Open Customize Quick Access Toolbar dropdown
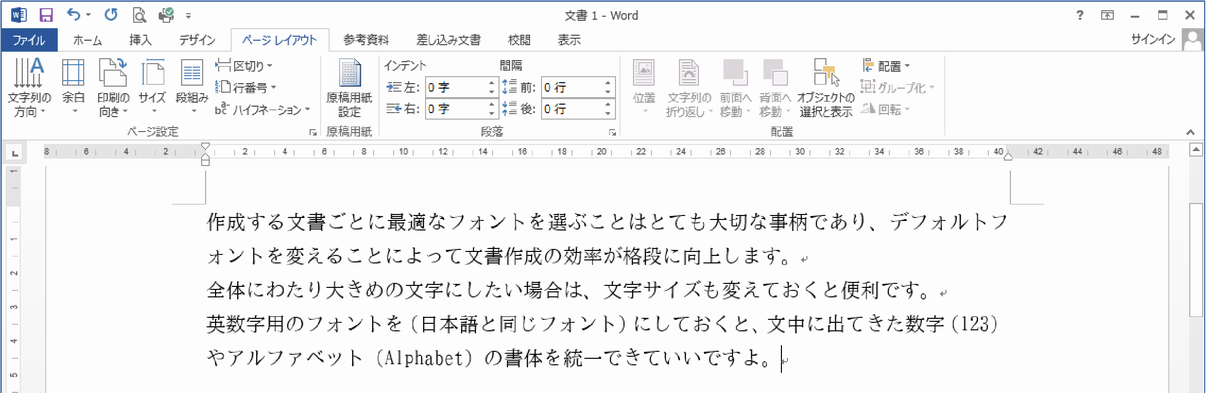1206x393 pixels. [x=189, y=16]
